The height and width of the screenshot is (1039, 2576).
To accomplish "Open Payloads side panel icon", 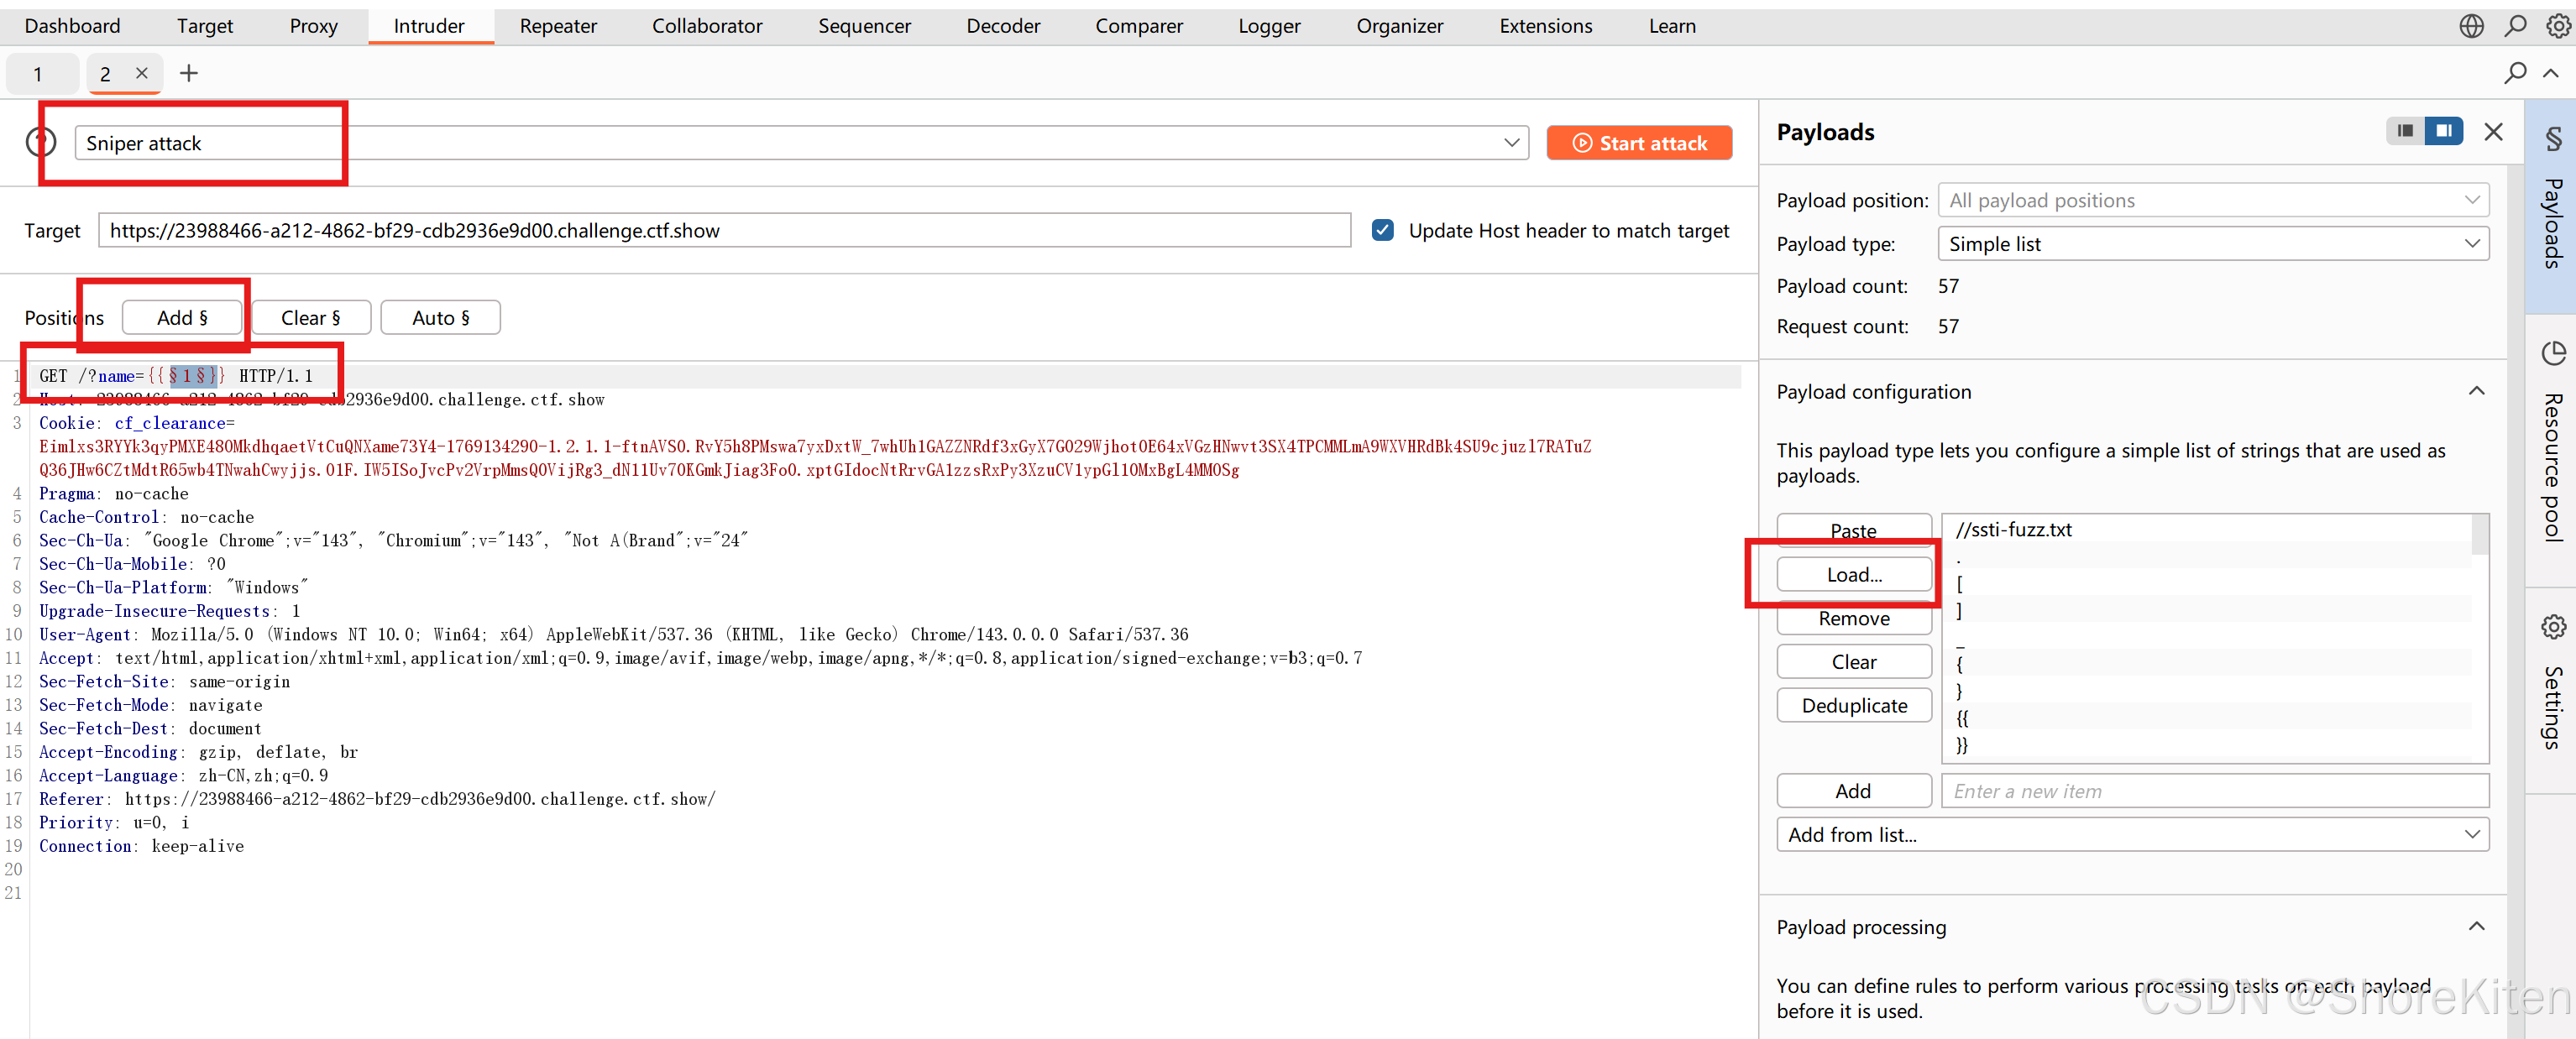I will point(2553,139).
